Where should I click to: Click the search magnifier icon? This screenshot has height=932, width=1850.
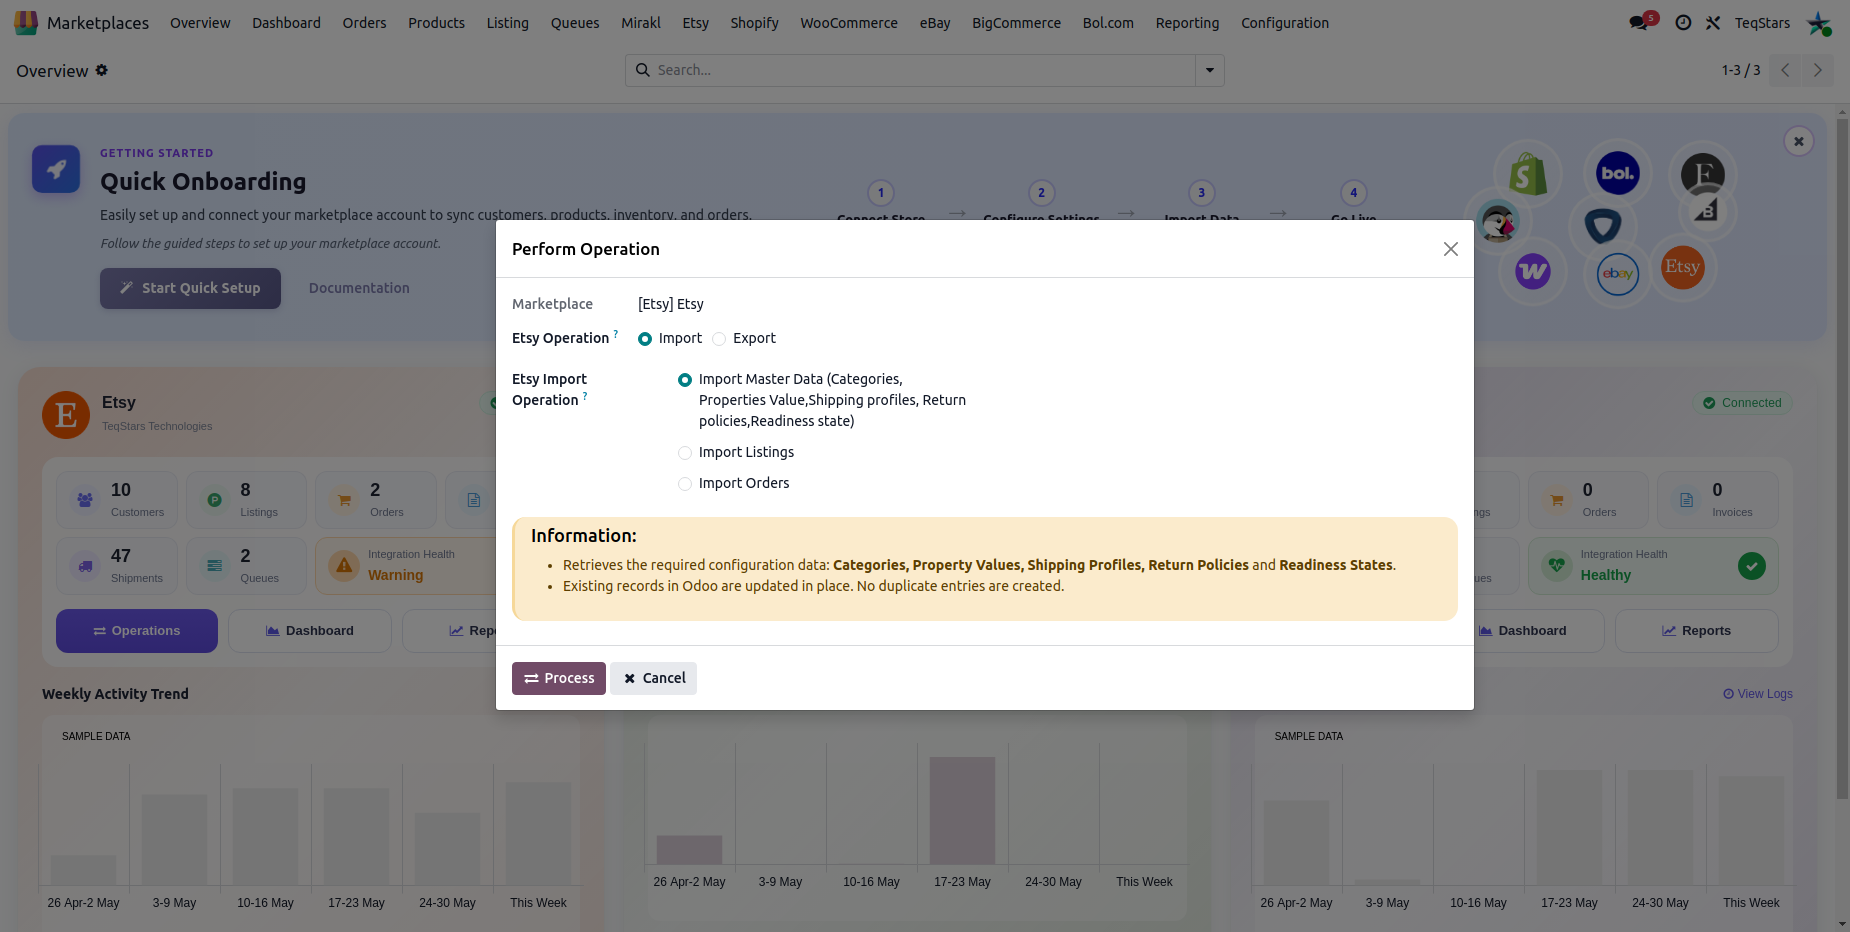click(643, 70)
